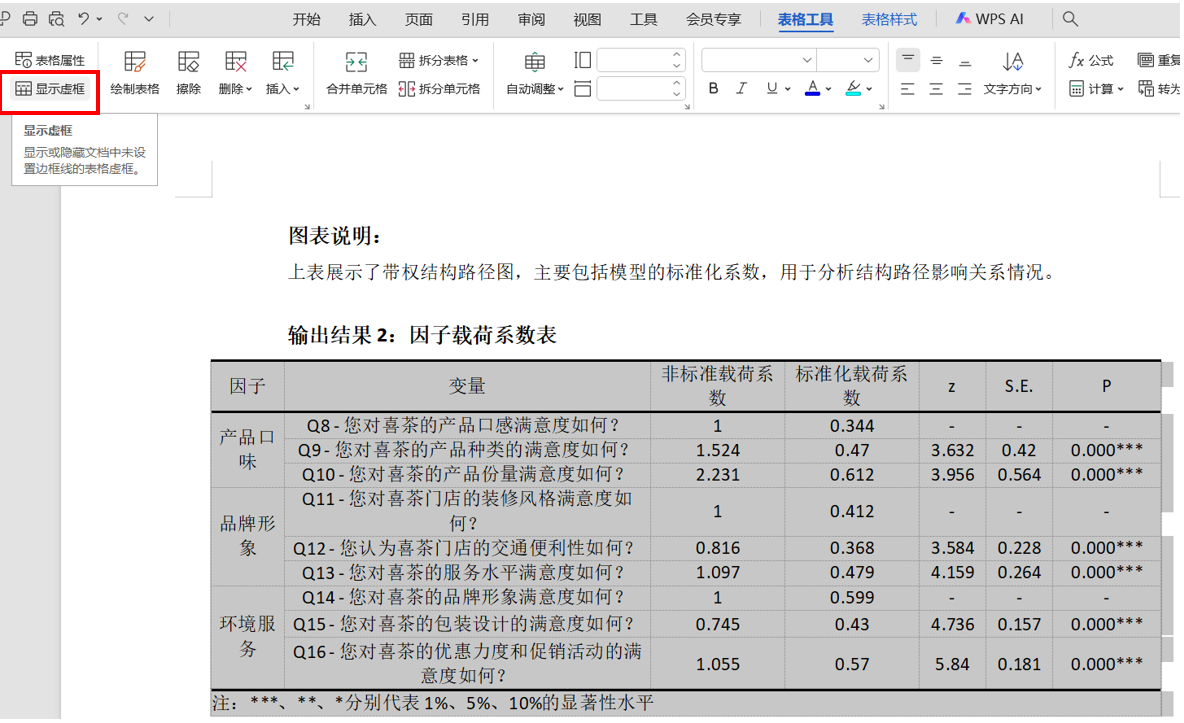Click 拆分单元格 split cells
Screen dimensions: 1184x723
coord(439,89)
